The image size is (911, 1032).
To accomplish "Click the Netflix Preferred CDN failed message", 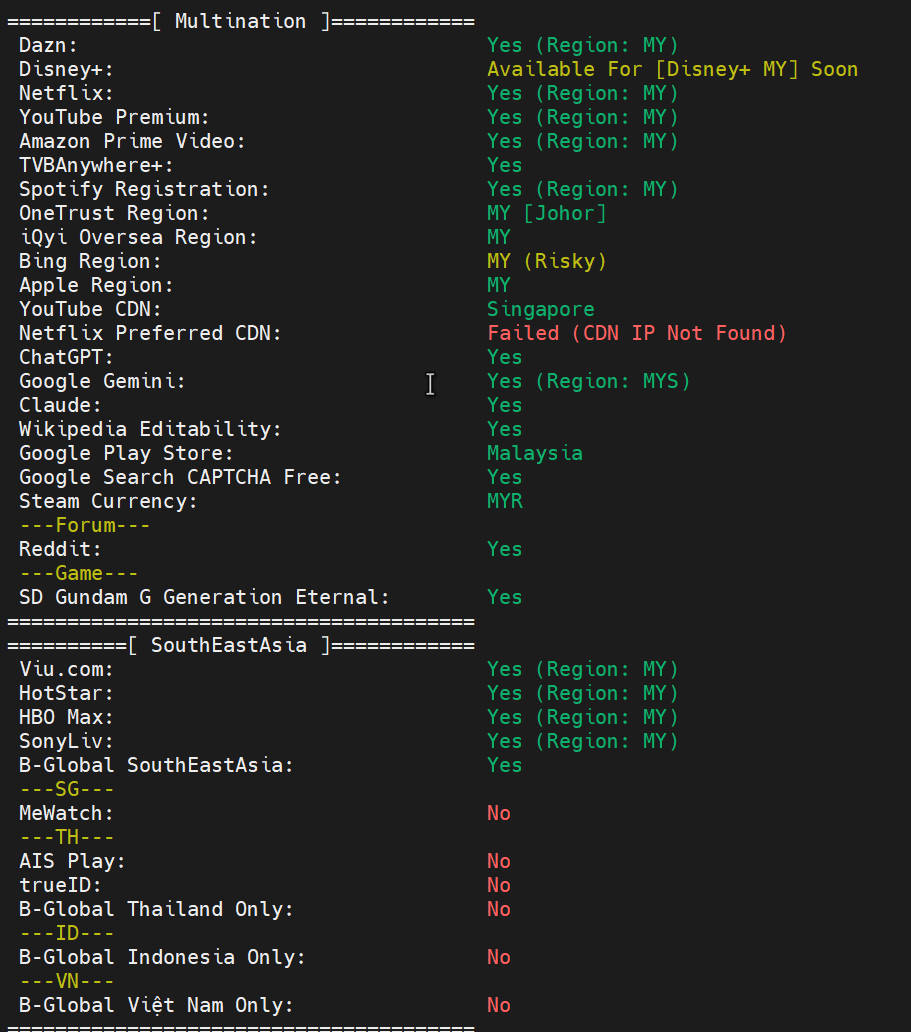I will pos(637,333).
